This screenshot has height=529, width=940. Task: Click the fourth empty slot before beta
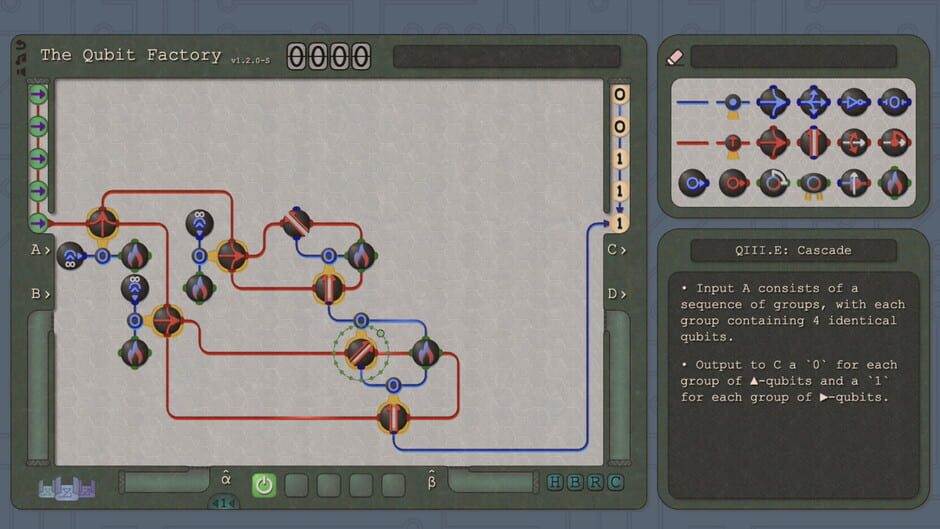click(393, 485)
